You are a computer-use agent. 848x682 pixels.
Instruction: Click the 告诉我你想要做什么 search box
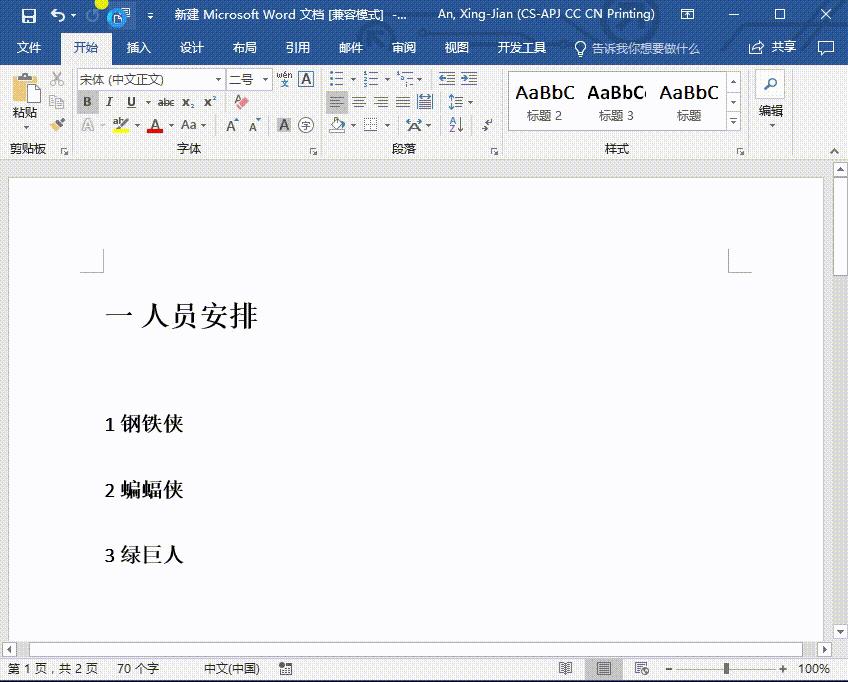[646, 46]
